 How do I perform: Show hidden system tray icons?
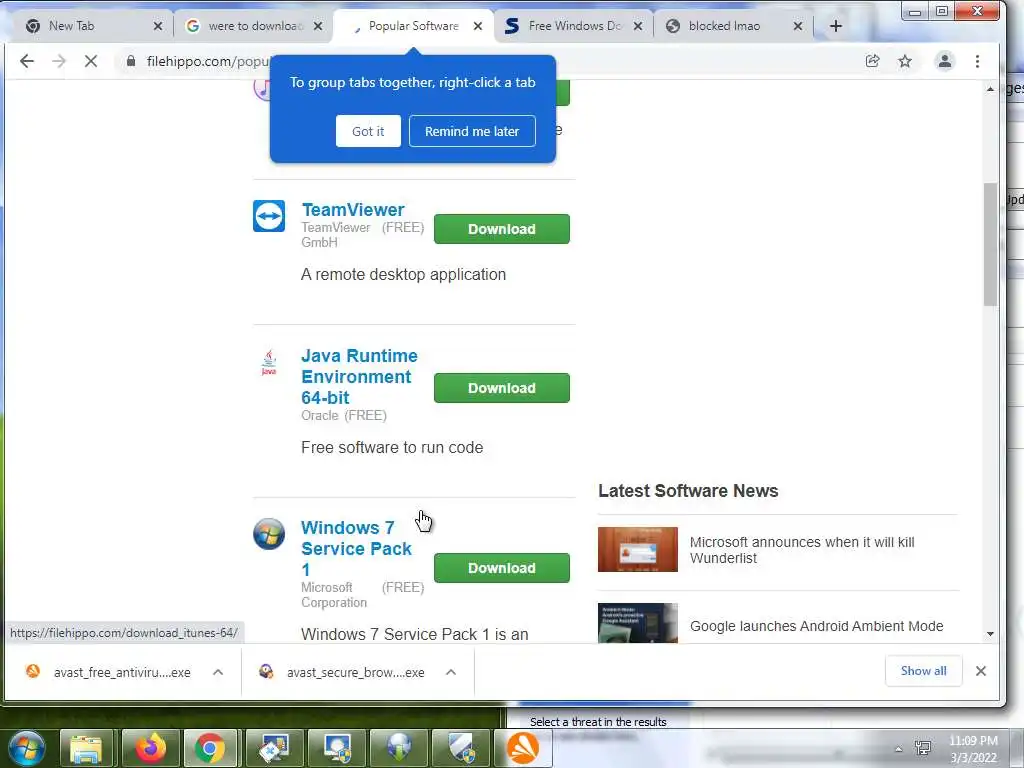coord(899,749)
